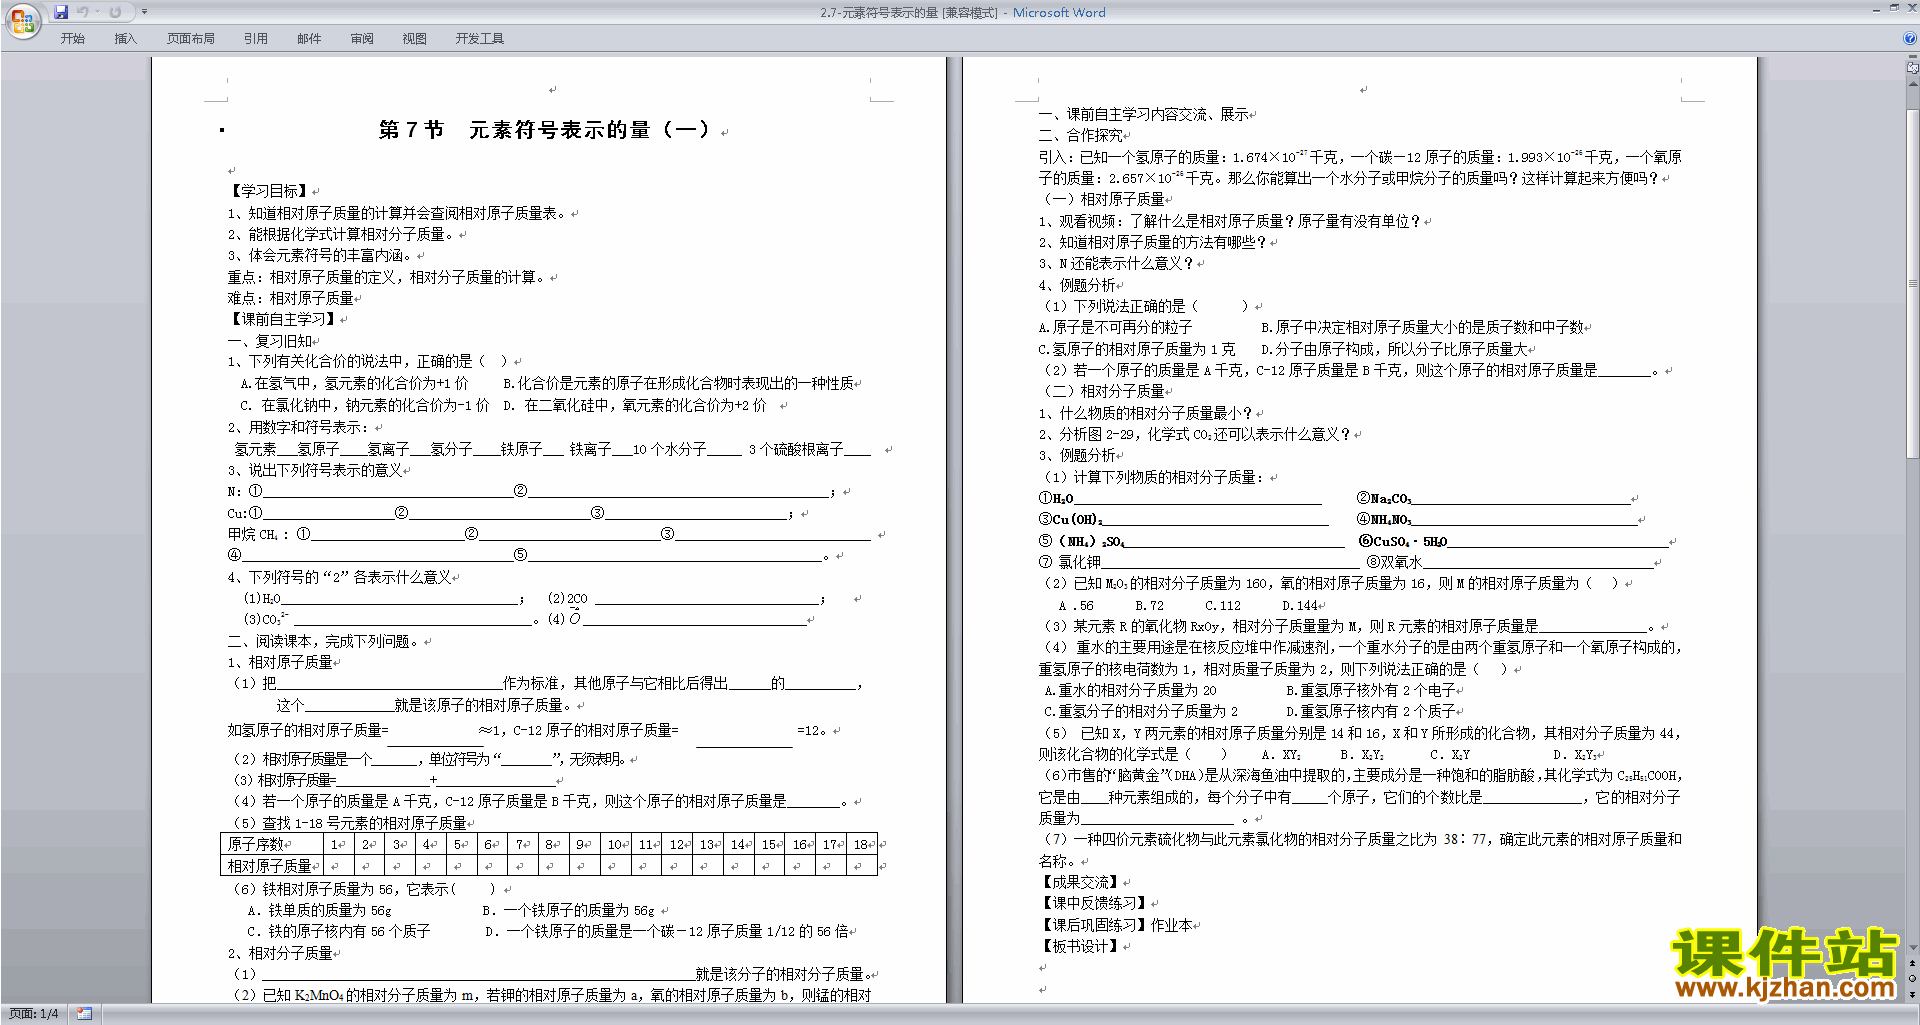
Task: Click the line 3、N 还能表示什么意义？
Action: [1116, 263]
